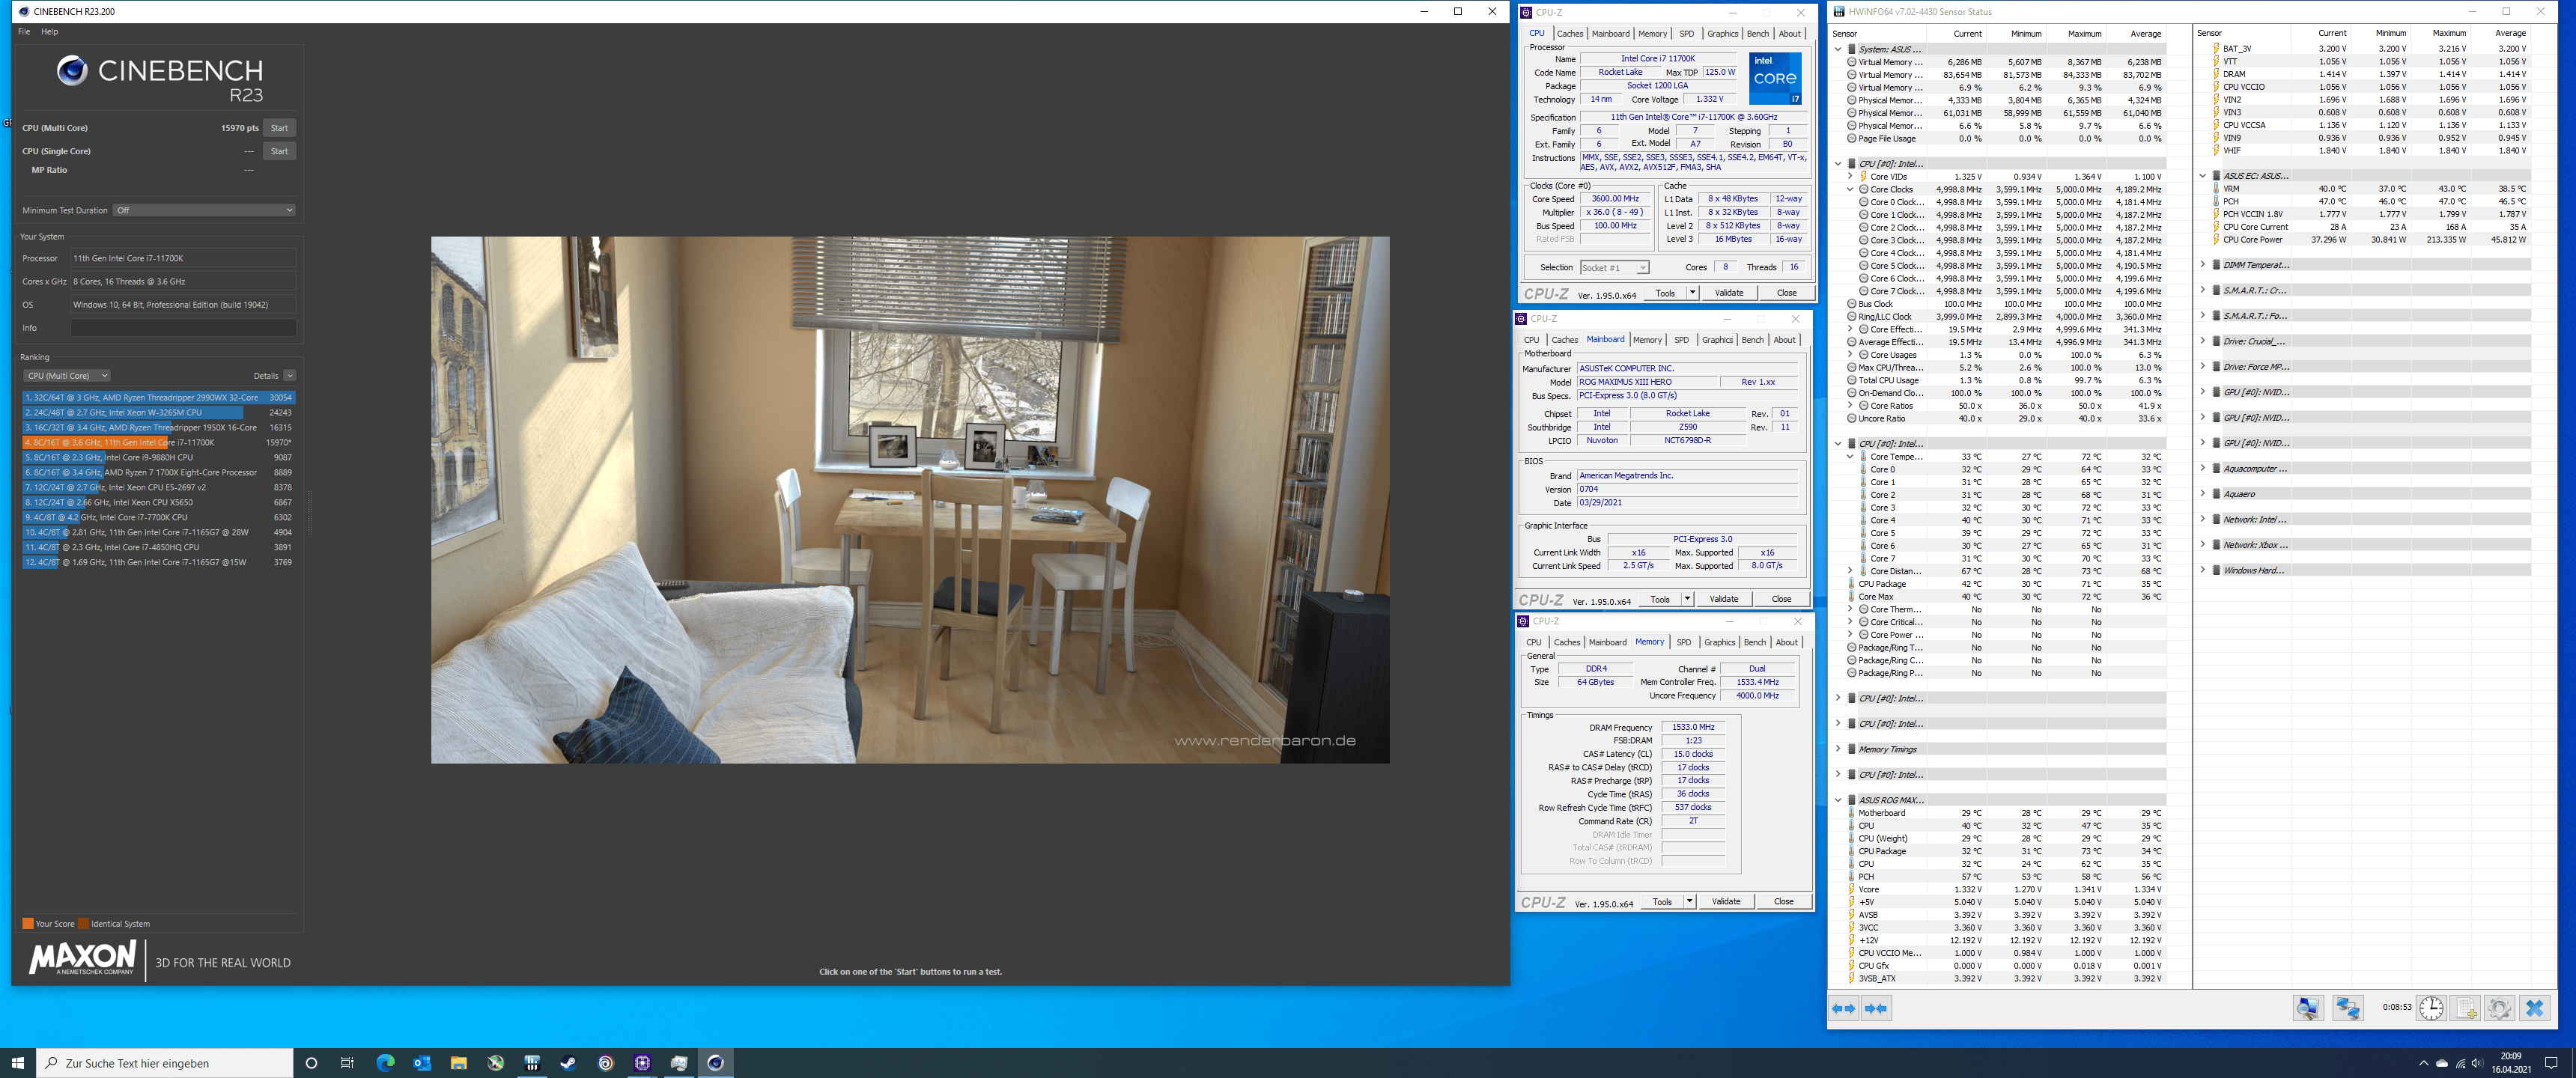Click HWiNFO Maximum column header in left pane

click(x=2084, y=34)
